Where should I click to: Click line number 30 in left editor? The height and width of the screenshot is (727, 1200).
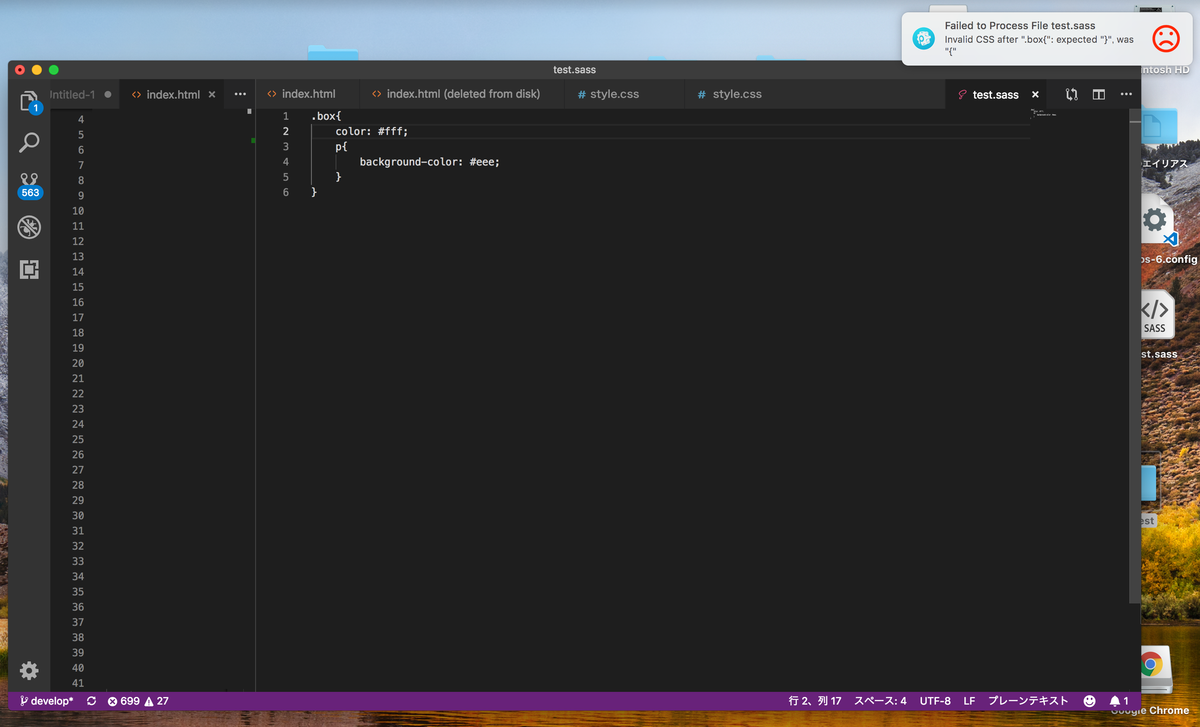(78, 515)
